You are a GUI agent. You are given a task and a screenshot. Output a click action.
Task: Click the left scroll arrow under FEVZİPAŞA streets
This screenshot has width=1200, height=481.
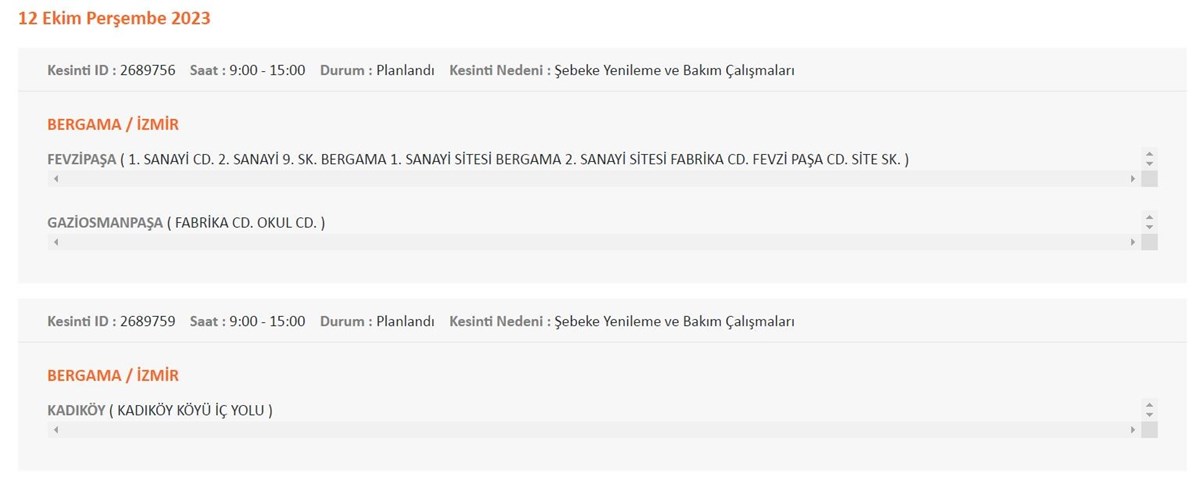pyautogui.click(x=55, y=178)
